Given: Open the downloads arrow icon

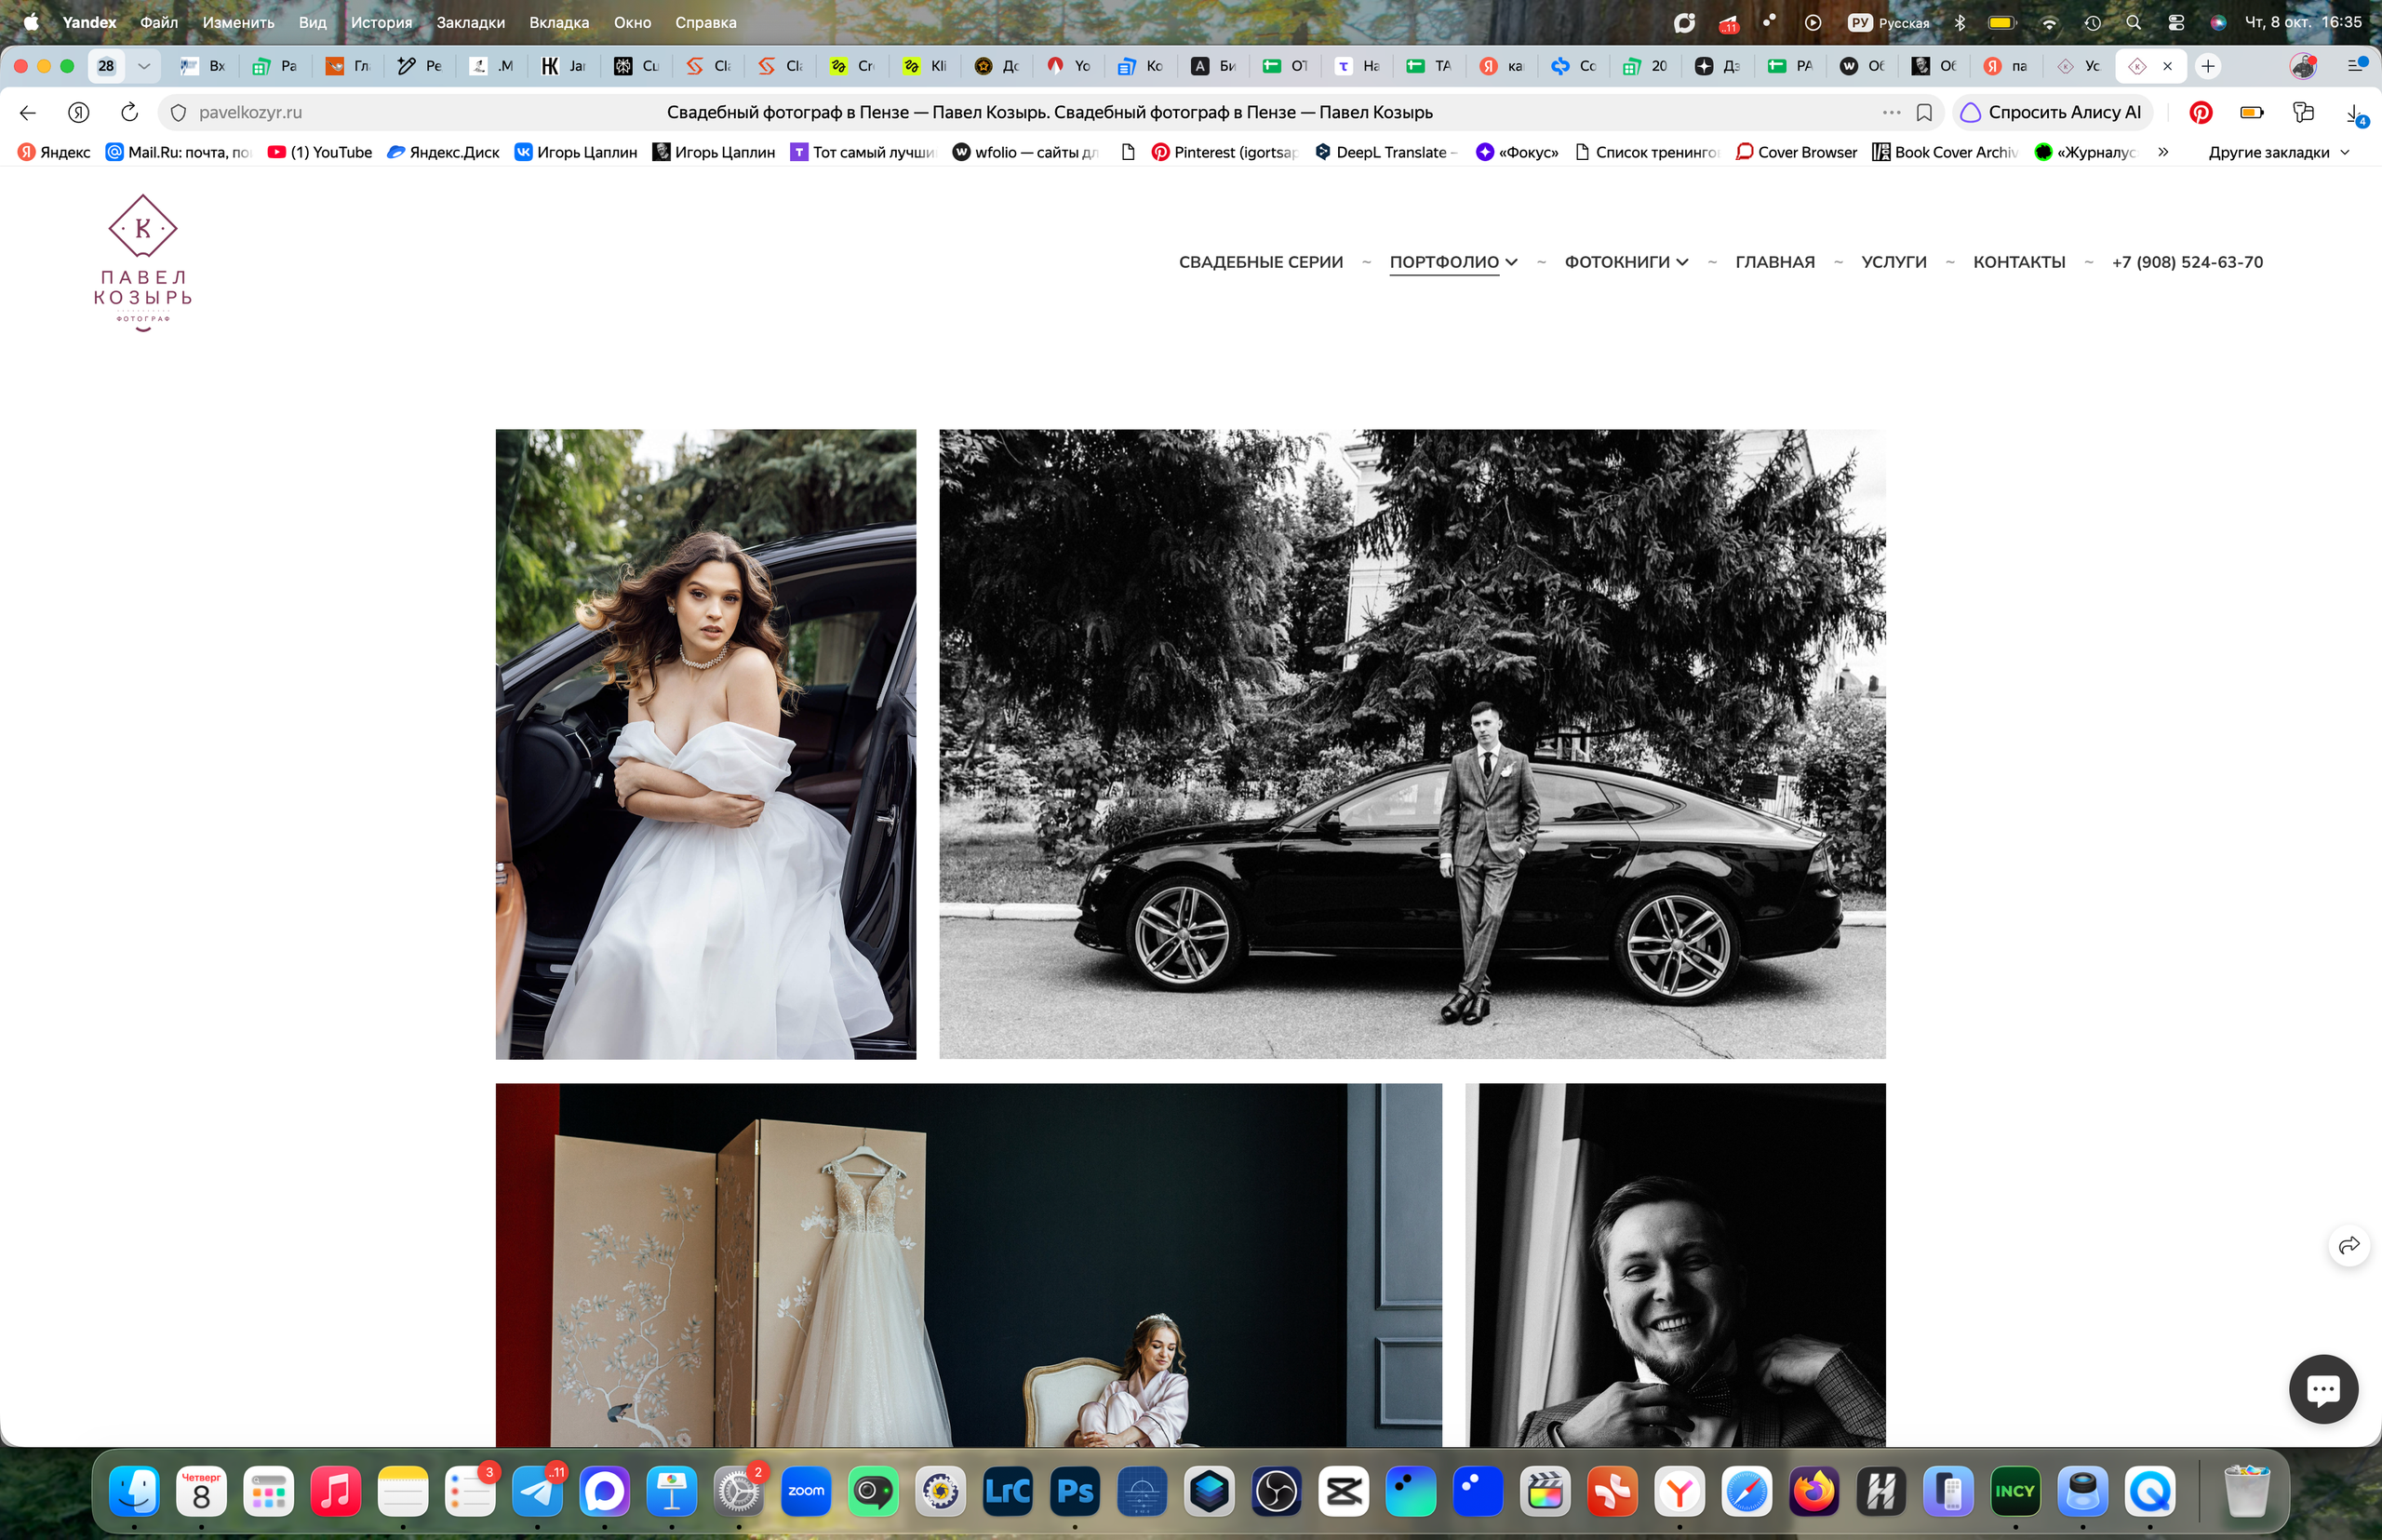Looking at the screenshot, I should click(x=2355, y=113).
